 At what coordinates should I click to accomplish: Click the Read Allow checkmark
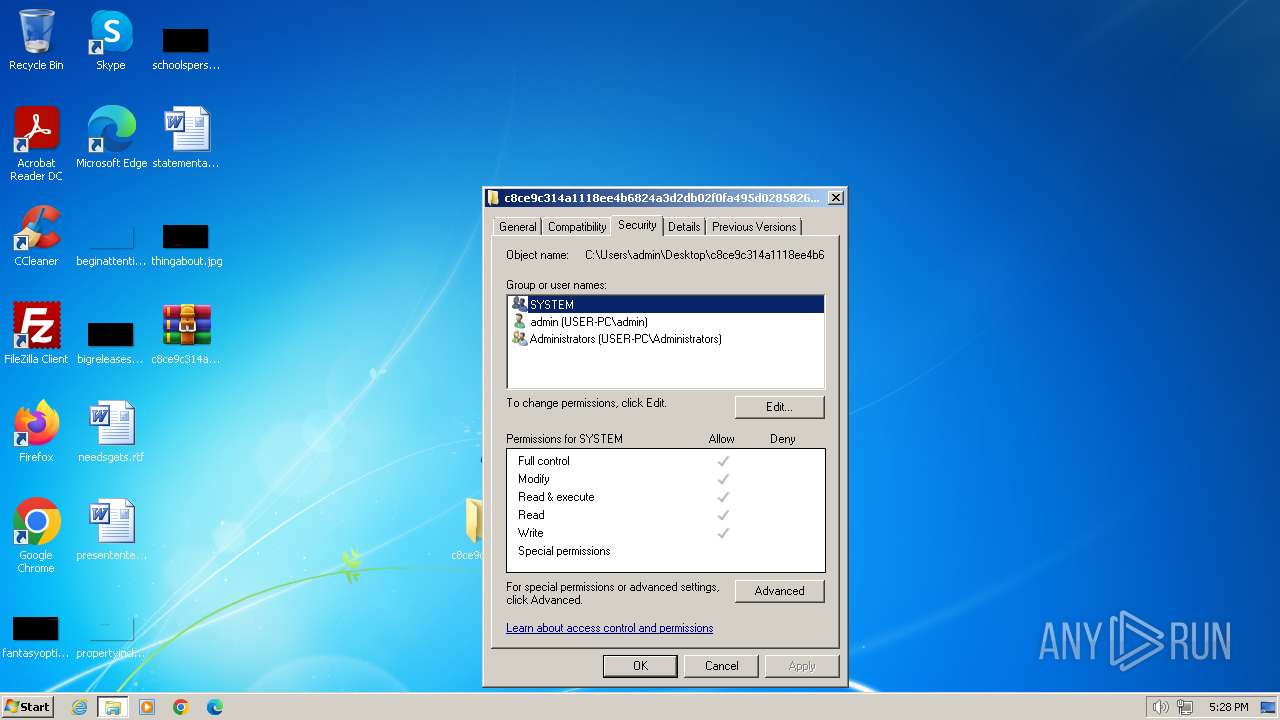pyautogui.click(x=723, y=515)
